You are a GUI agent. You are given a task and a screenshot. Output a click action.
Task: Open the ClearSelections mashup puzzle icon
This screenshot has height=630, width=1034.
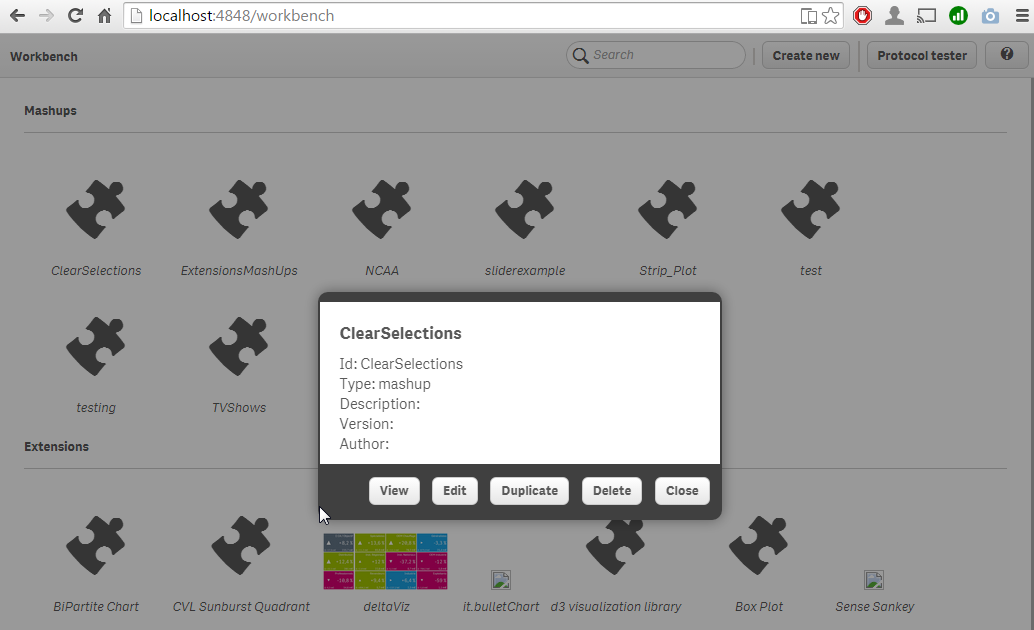(96, 209)
